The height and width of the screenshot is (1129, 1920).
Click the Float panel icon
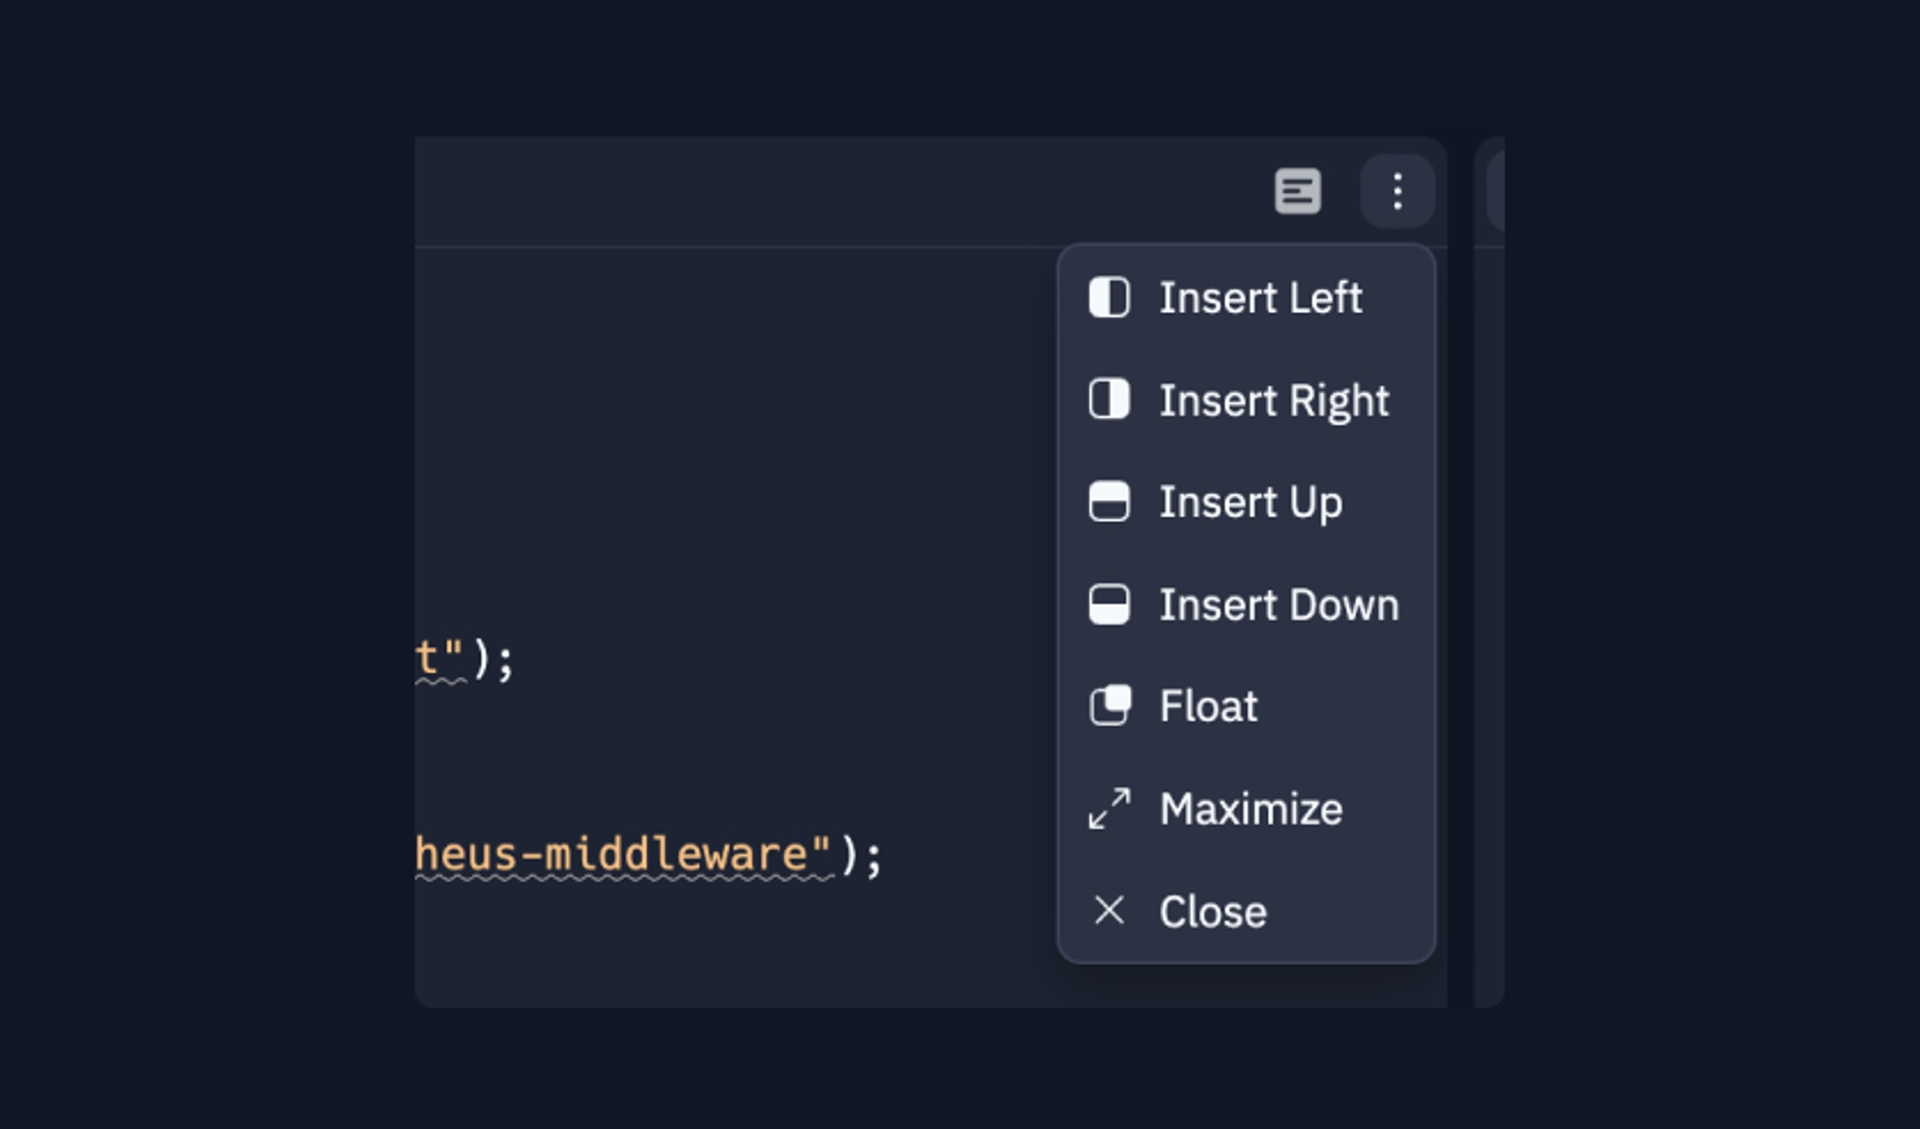coord(1109,706)
